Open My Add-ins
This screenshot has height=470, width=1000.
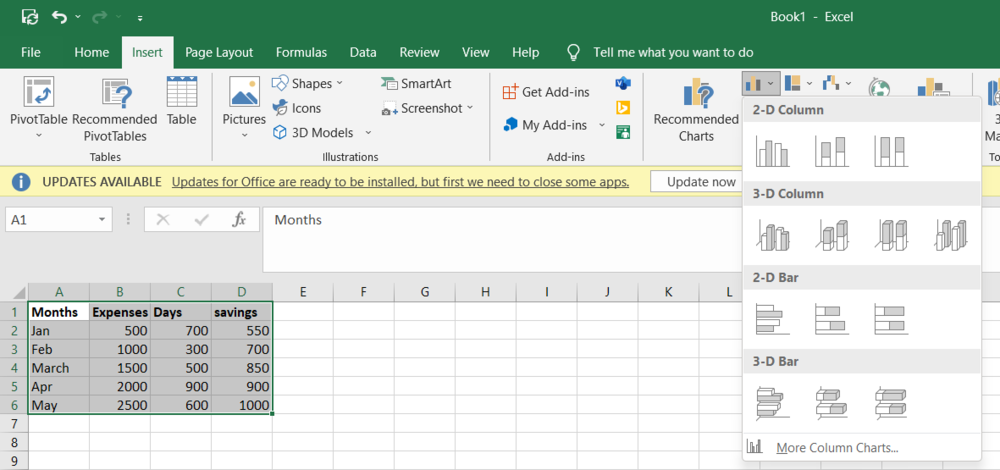tap(546, 125)
